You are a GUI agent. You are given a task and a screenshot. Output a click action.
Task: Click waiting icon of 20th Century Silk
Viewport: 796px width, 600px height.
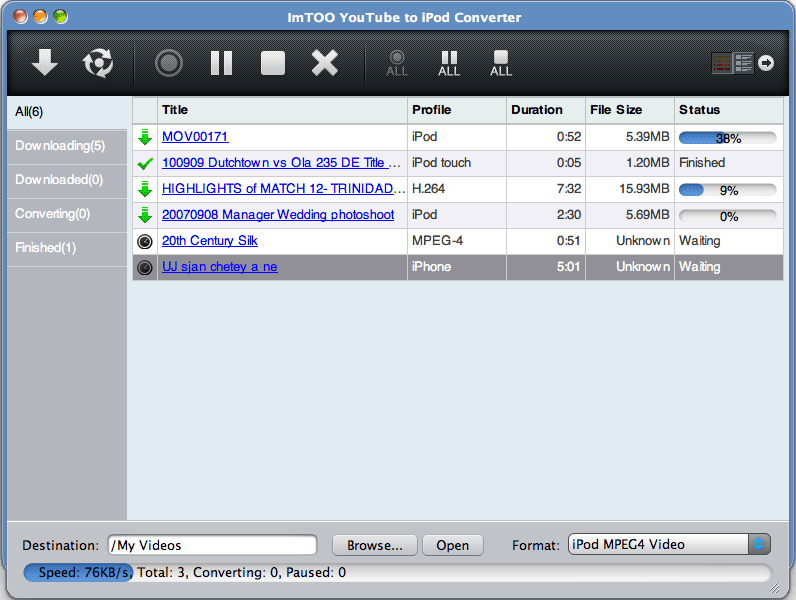tap(145, 241)
